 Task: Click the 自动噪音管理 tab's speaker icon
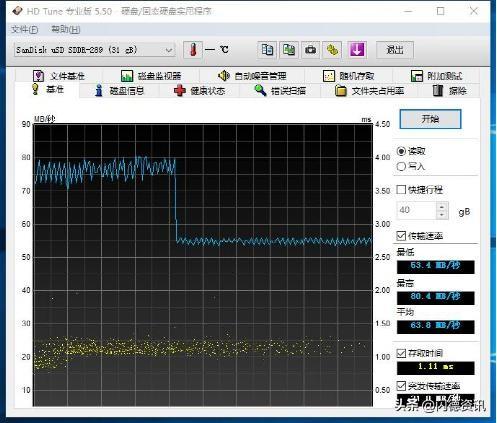tap(224, 76)
